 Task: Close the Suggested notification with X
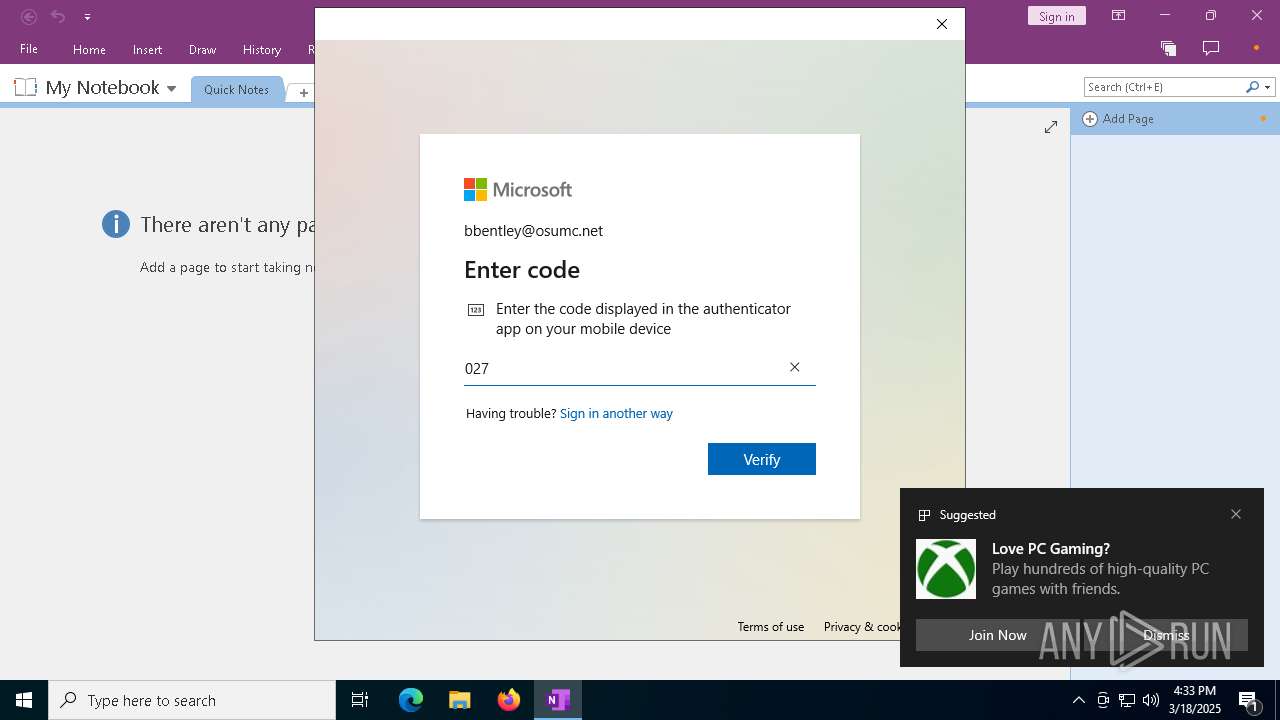coord(1236,514)
